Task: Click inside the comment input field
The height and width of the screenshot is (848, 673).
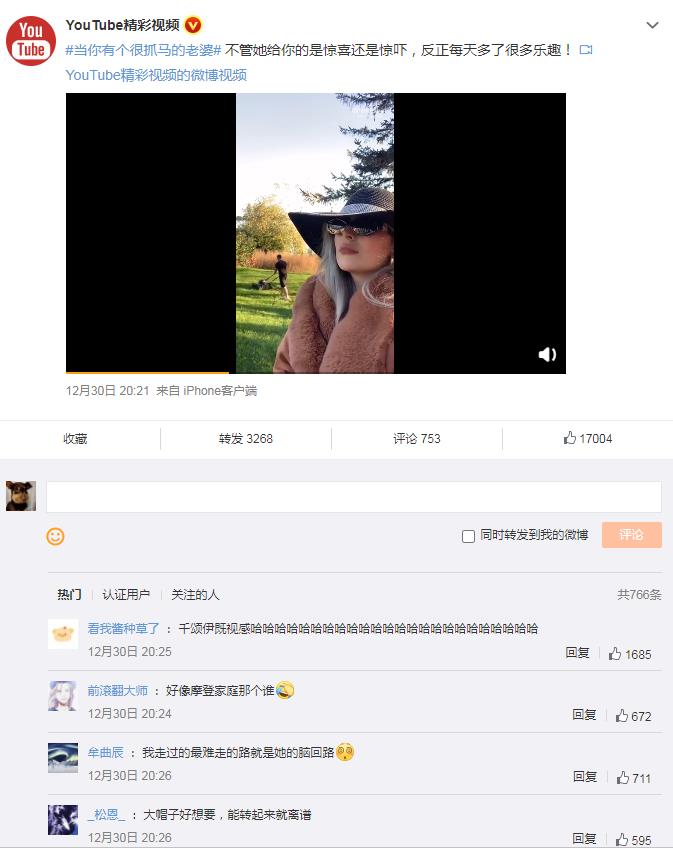Action: (x=354, y=496)
